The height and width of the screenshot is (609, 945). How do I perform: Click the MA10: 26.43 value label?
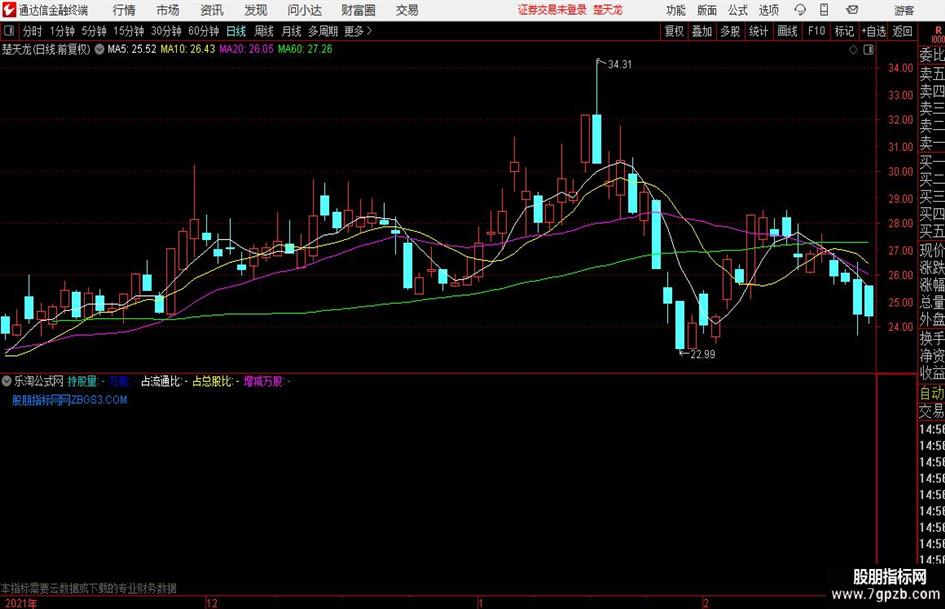point(187,49)
